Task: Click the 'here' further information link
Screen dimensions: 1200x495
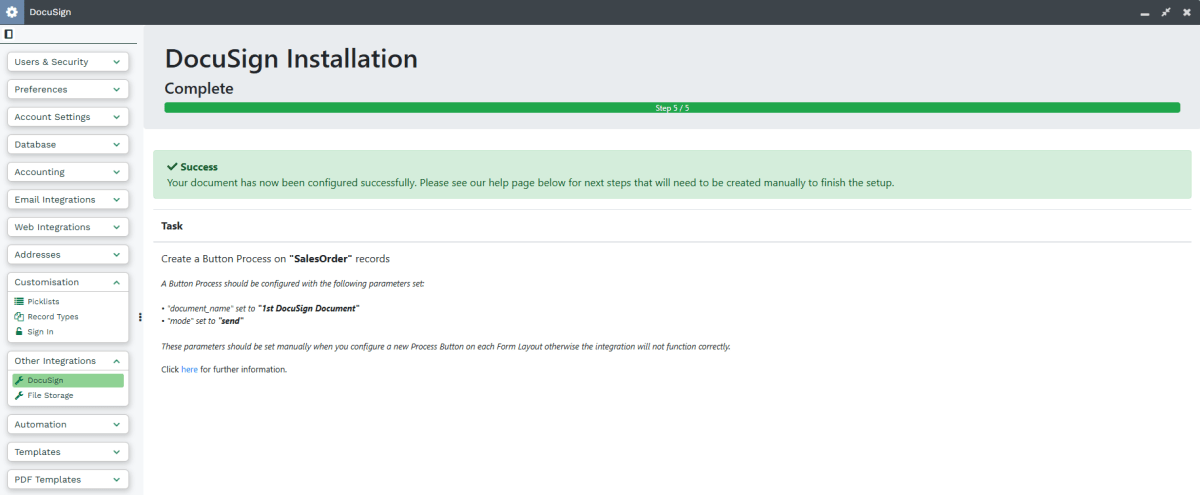Action: 189,369
